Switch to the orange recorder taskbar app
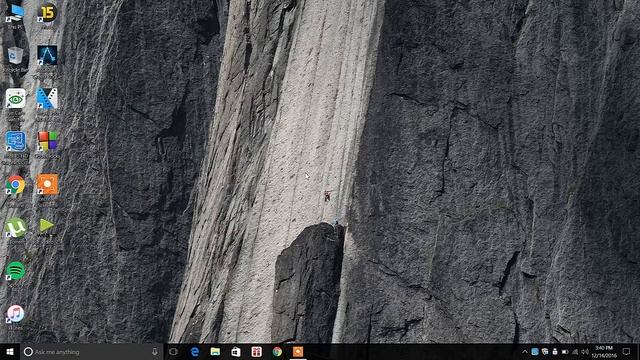Image resolution: width=640 pixels, height=360 pixels. click(x=298, y=352)
